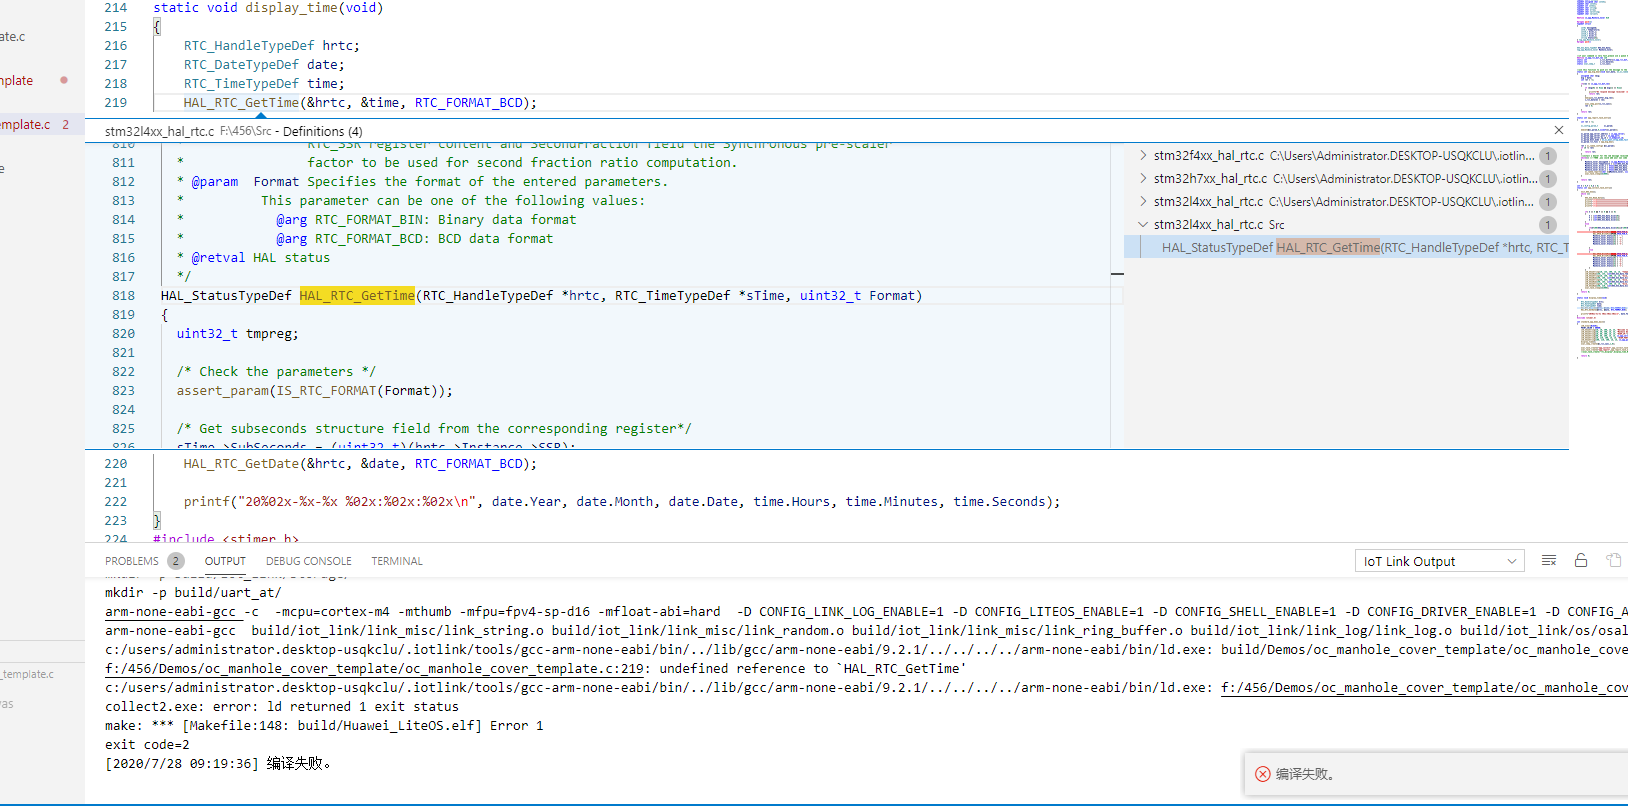
Task: Toggle output scroll lock icon
Action: [1581, 561]
